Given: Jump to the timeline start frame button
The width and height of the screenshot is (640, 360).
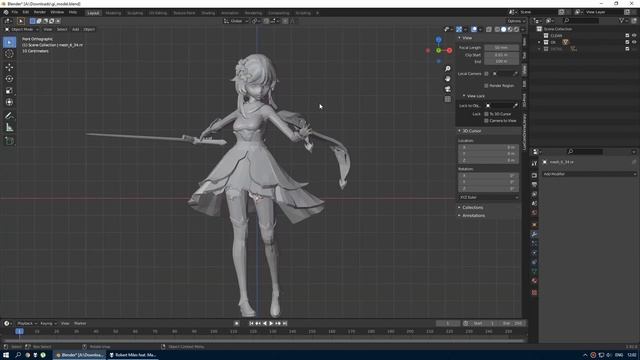Looking at the screenshot, I should pyautogui.click(x=251, y=323).
